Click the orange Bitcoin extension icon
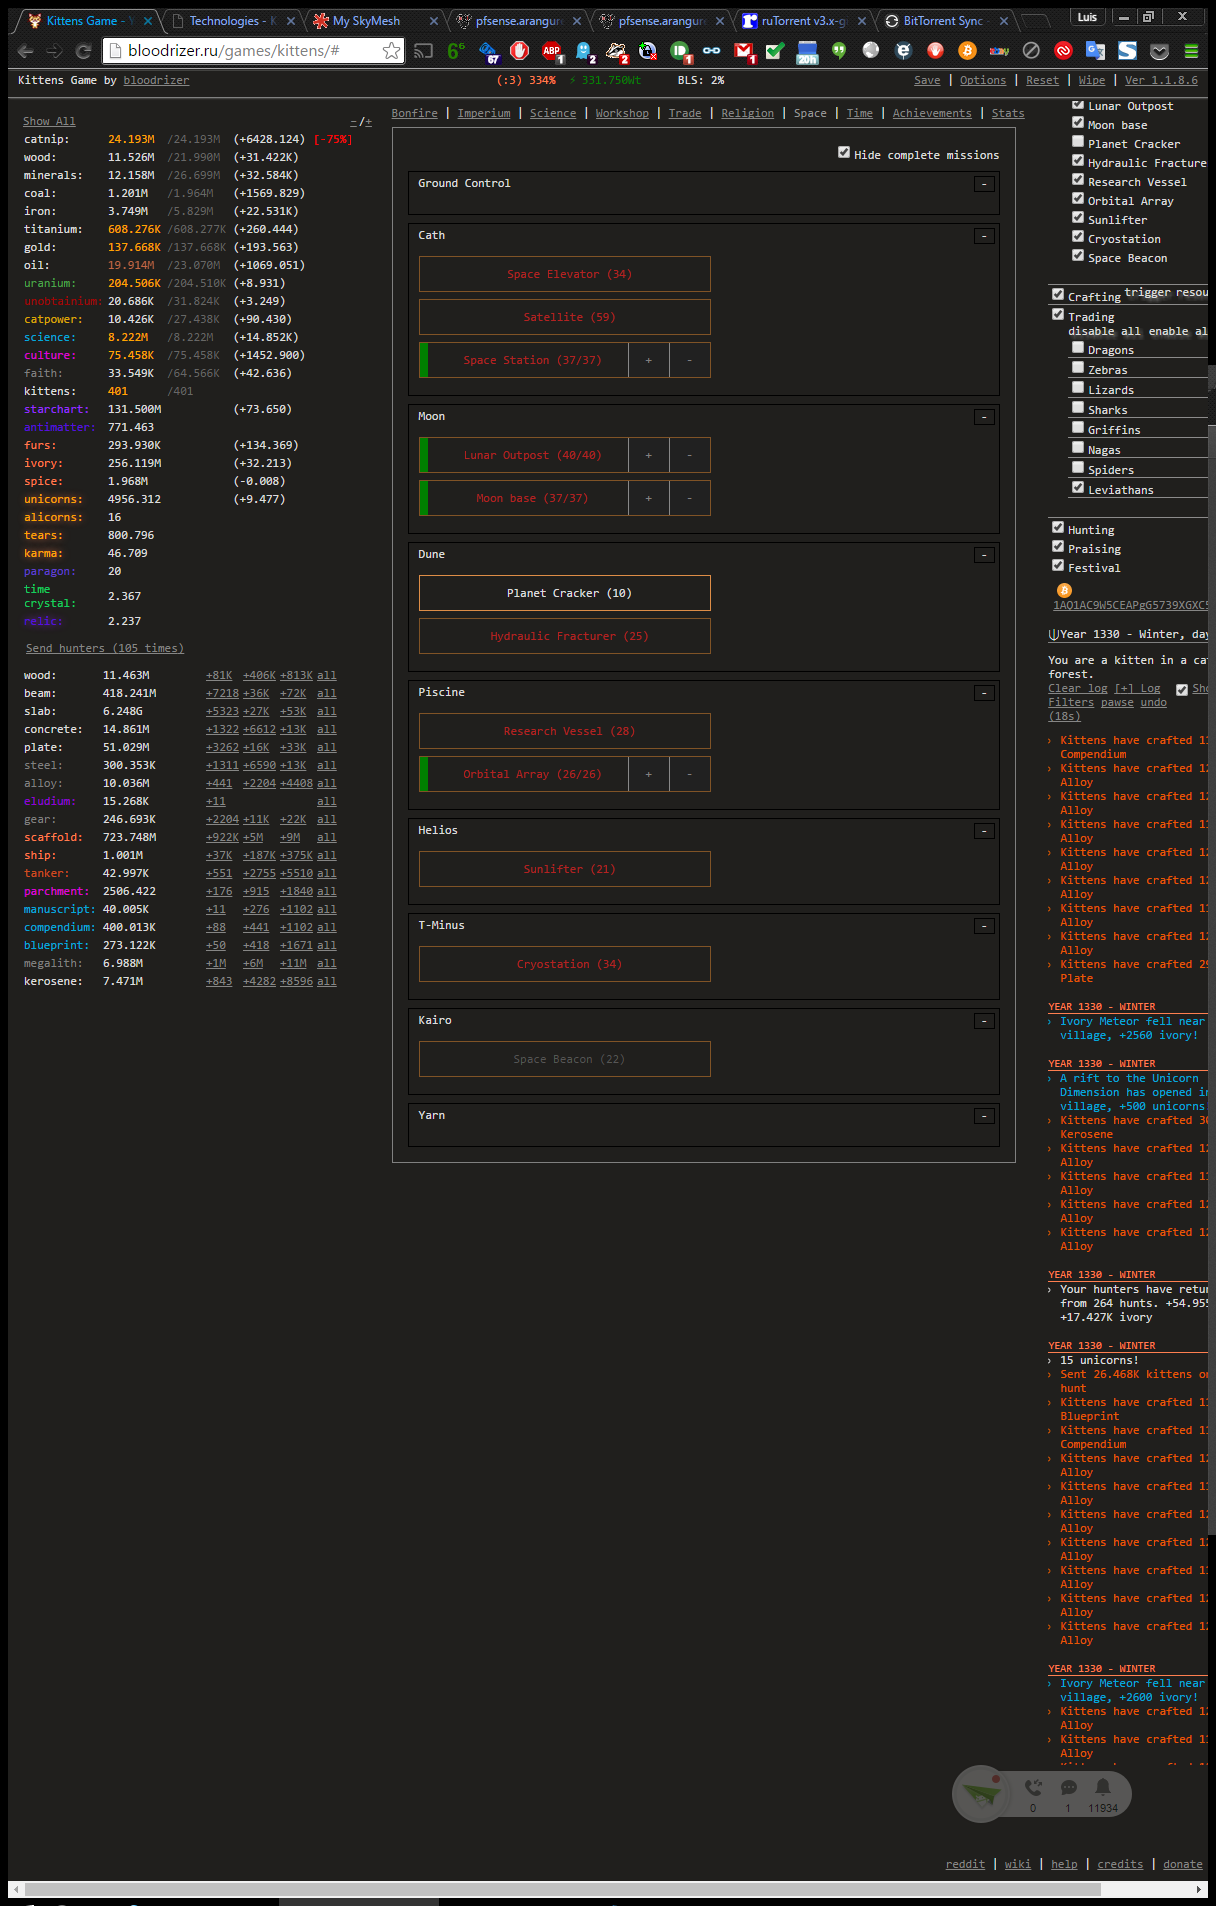Screen dimensions: 1216x1906 click(967, 51)
